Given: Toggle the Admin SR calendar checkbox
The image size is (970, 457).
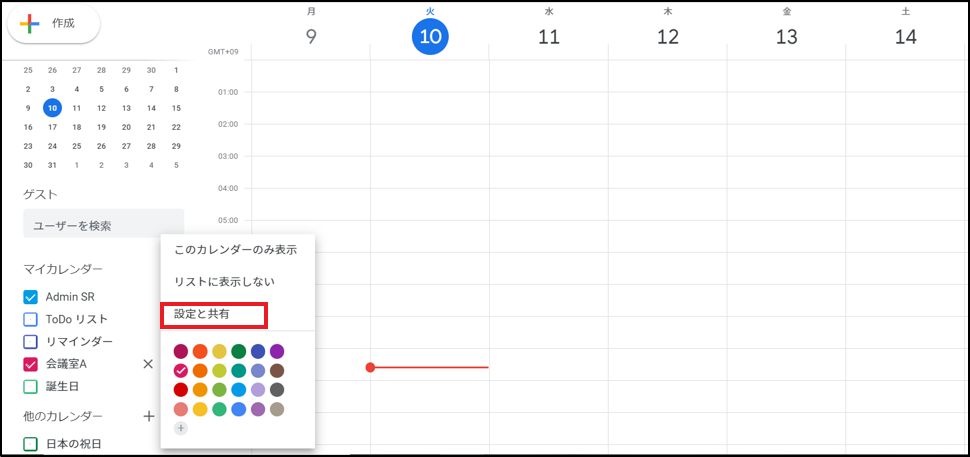Looking at the screenshot, I should pyautogui.click(x=30, y=297).
